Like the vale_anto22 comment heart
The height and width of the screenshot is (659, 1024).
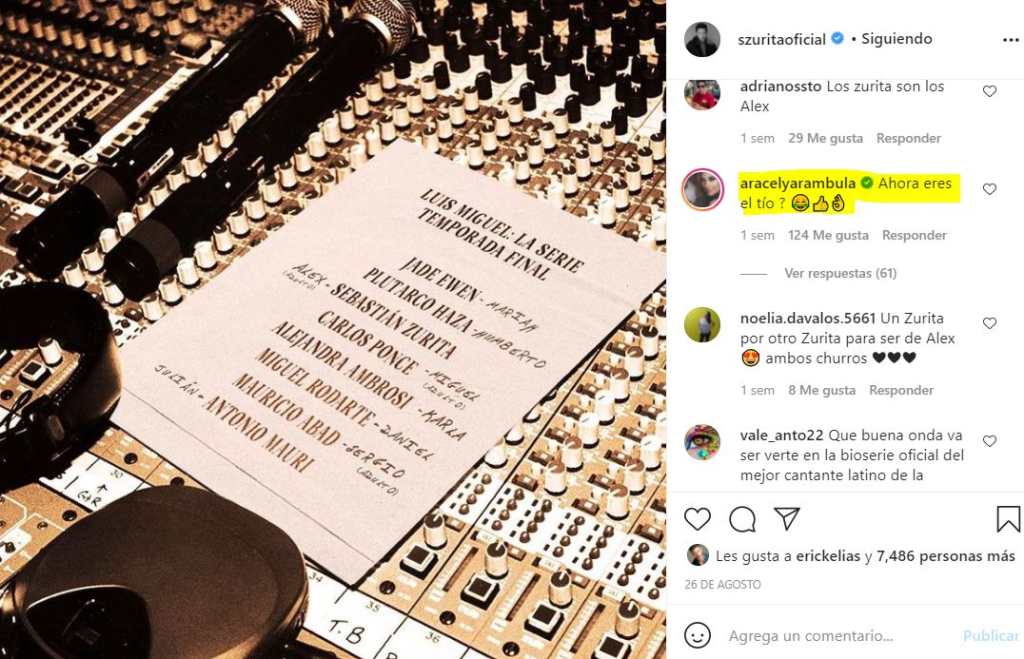click(x=989, y=441)
